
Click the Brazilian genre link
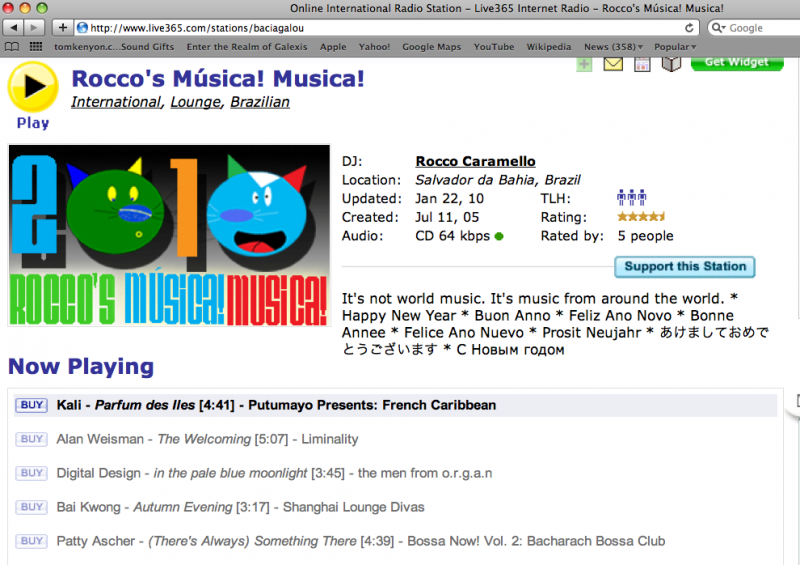point(260,102)
